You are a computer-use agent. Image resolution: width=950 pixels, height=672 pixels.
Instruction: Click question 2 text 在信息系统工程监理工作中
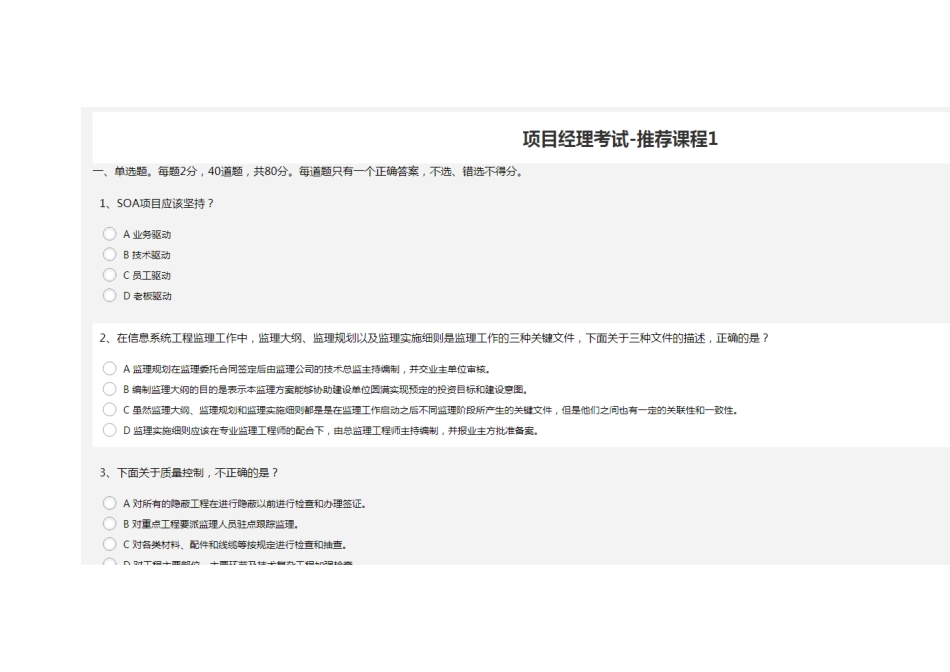434,338
